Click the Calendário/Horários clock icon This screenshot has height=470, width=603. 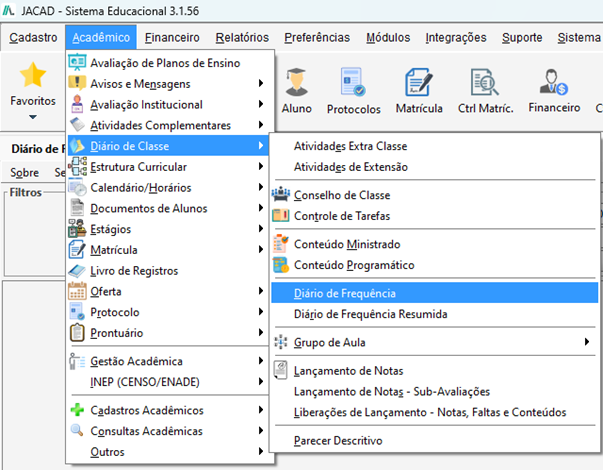tap(77, 187)
